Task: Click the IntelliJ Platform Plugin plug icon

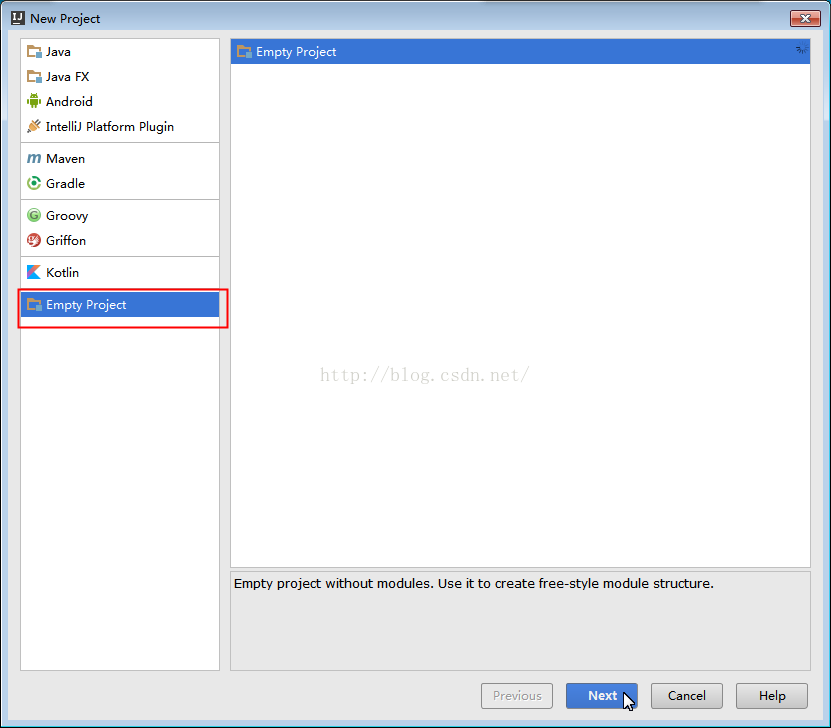Action: [34, 126]
